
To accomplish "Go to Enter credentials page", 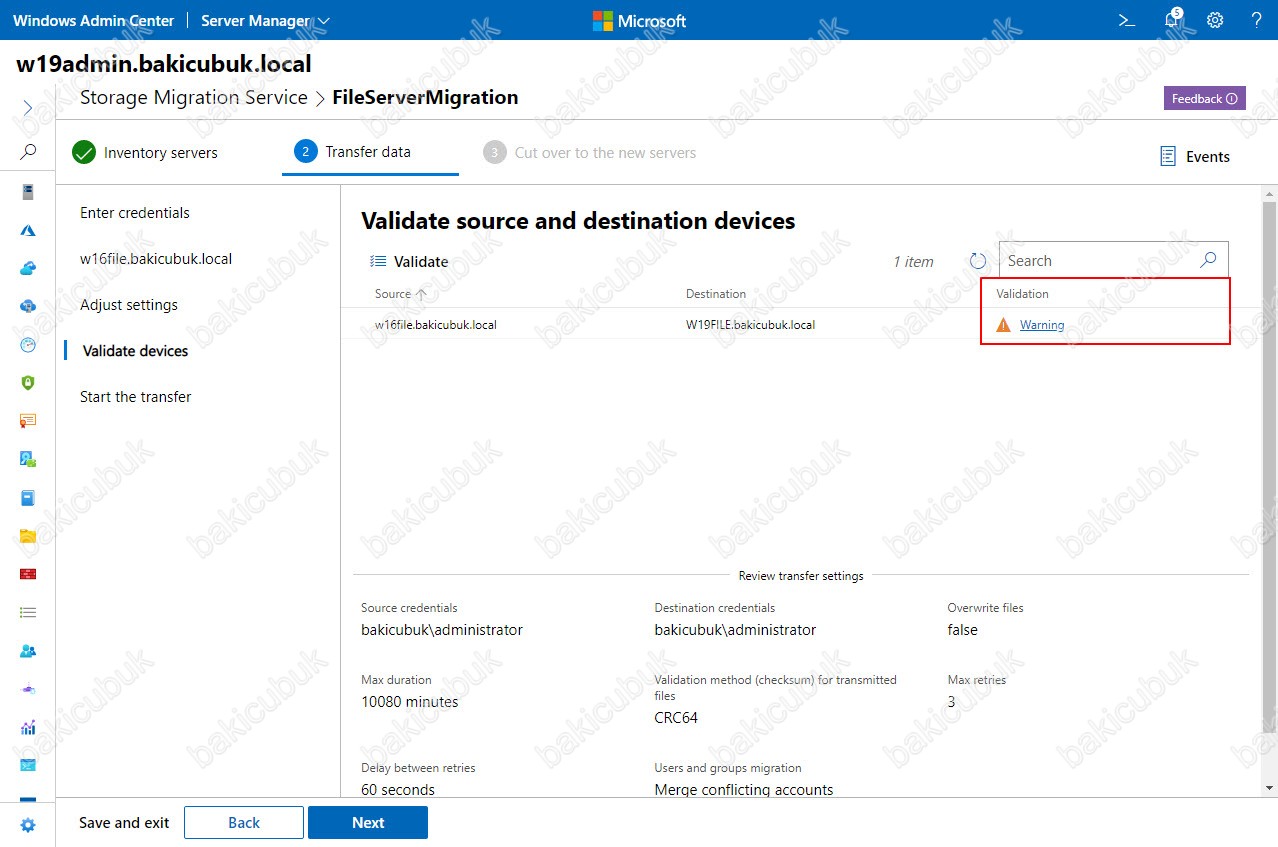I will click(x=135, y=212).
